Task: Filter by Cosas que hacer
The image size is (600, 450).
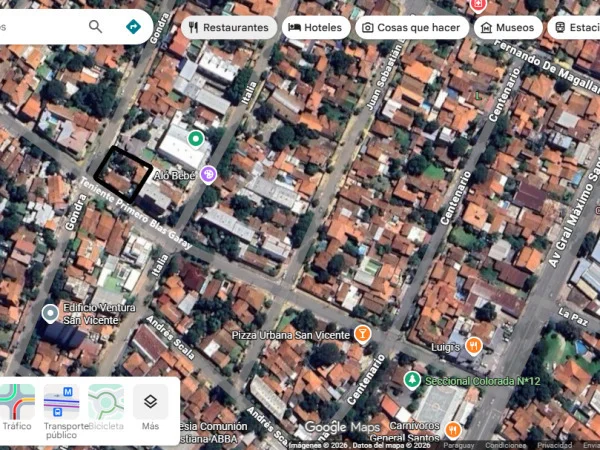Action: coord(411,28)
